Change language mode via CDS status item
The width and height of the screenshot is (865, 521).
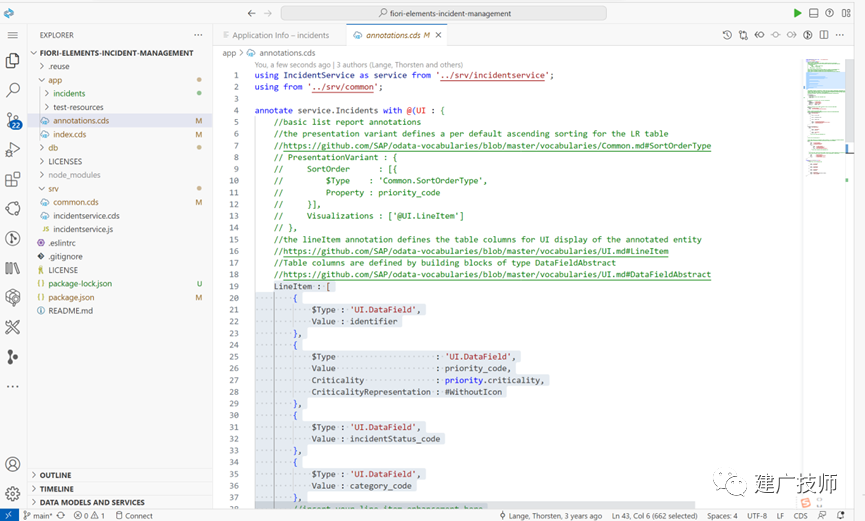coord(800,515)
